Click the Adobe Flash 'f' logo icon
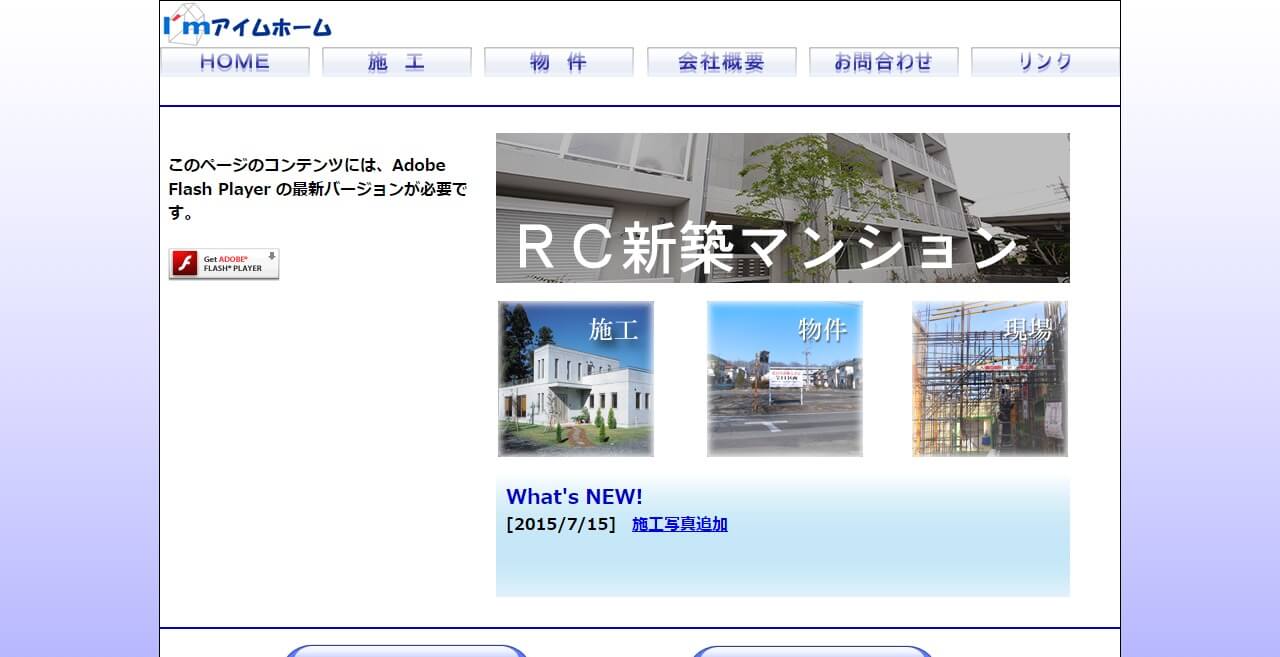Screen dimensions: 1280x657 [x=185, y=263]
